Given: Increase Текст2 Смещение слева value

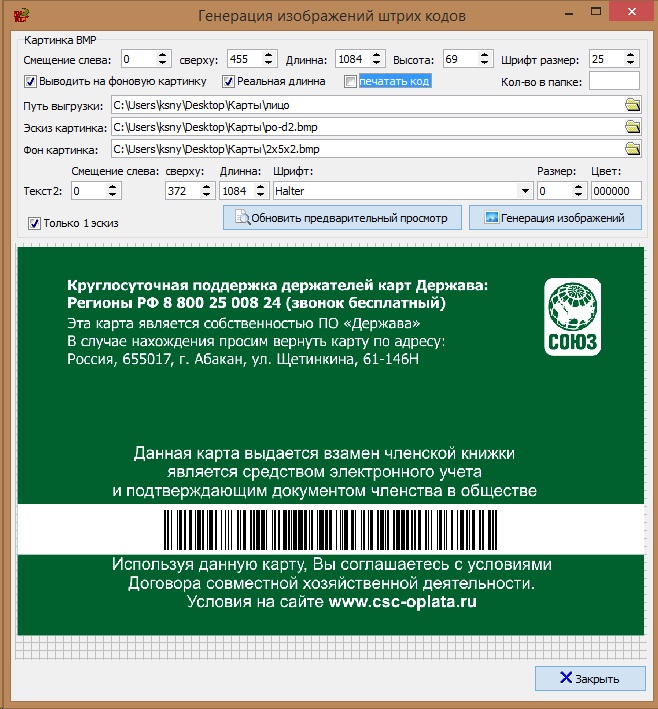Looking at the screenshot, I should [x=112, y=187].
